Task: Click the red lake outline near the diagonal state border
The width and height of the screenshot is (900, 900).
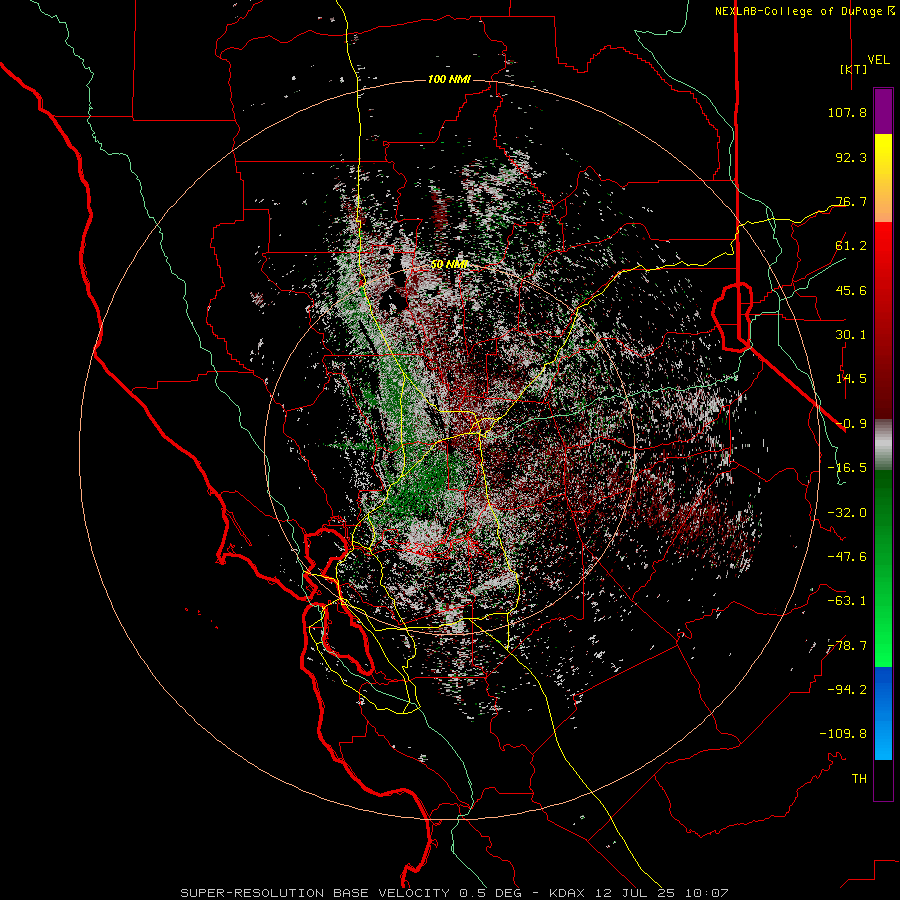Action: 732,316
